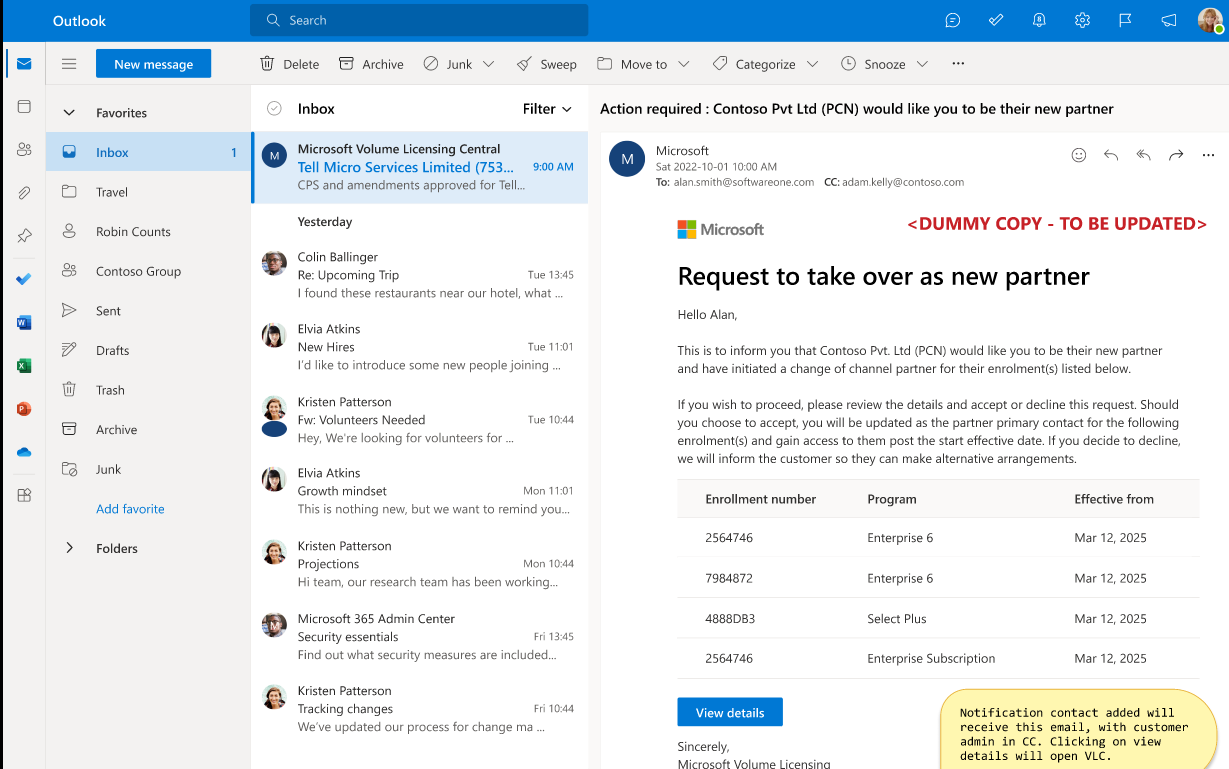Open the Security essentials email
1229x769 pixels.
point(420,637)
